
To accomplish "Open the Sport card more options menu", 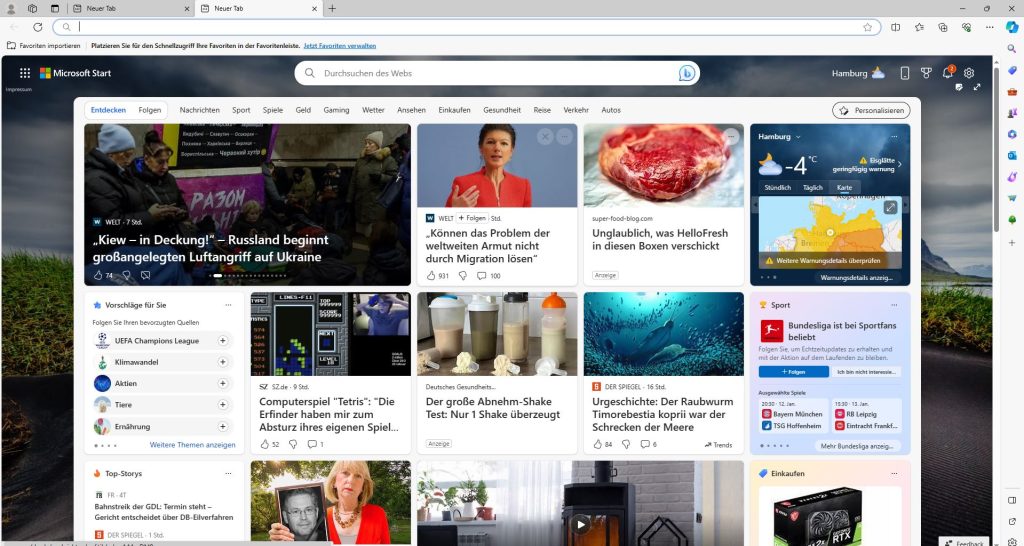I will tap(894, 305).
